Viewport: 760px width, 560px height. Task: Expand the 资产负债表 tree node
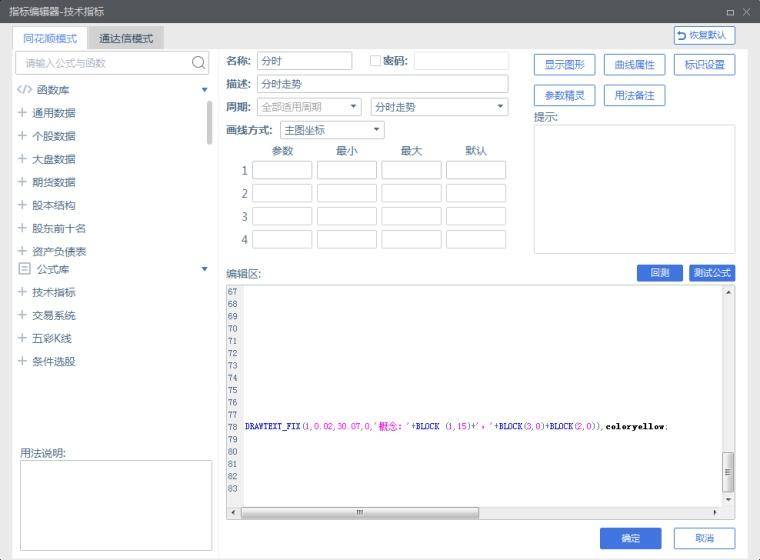click(x=22, y=251)
